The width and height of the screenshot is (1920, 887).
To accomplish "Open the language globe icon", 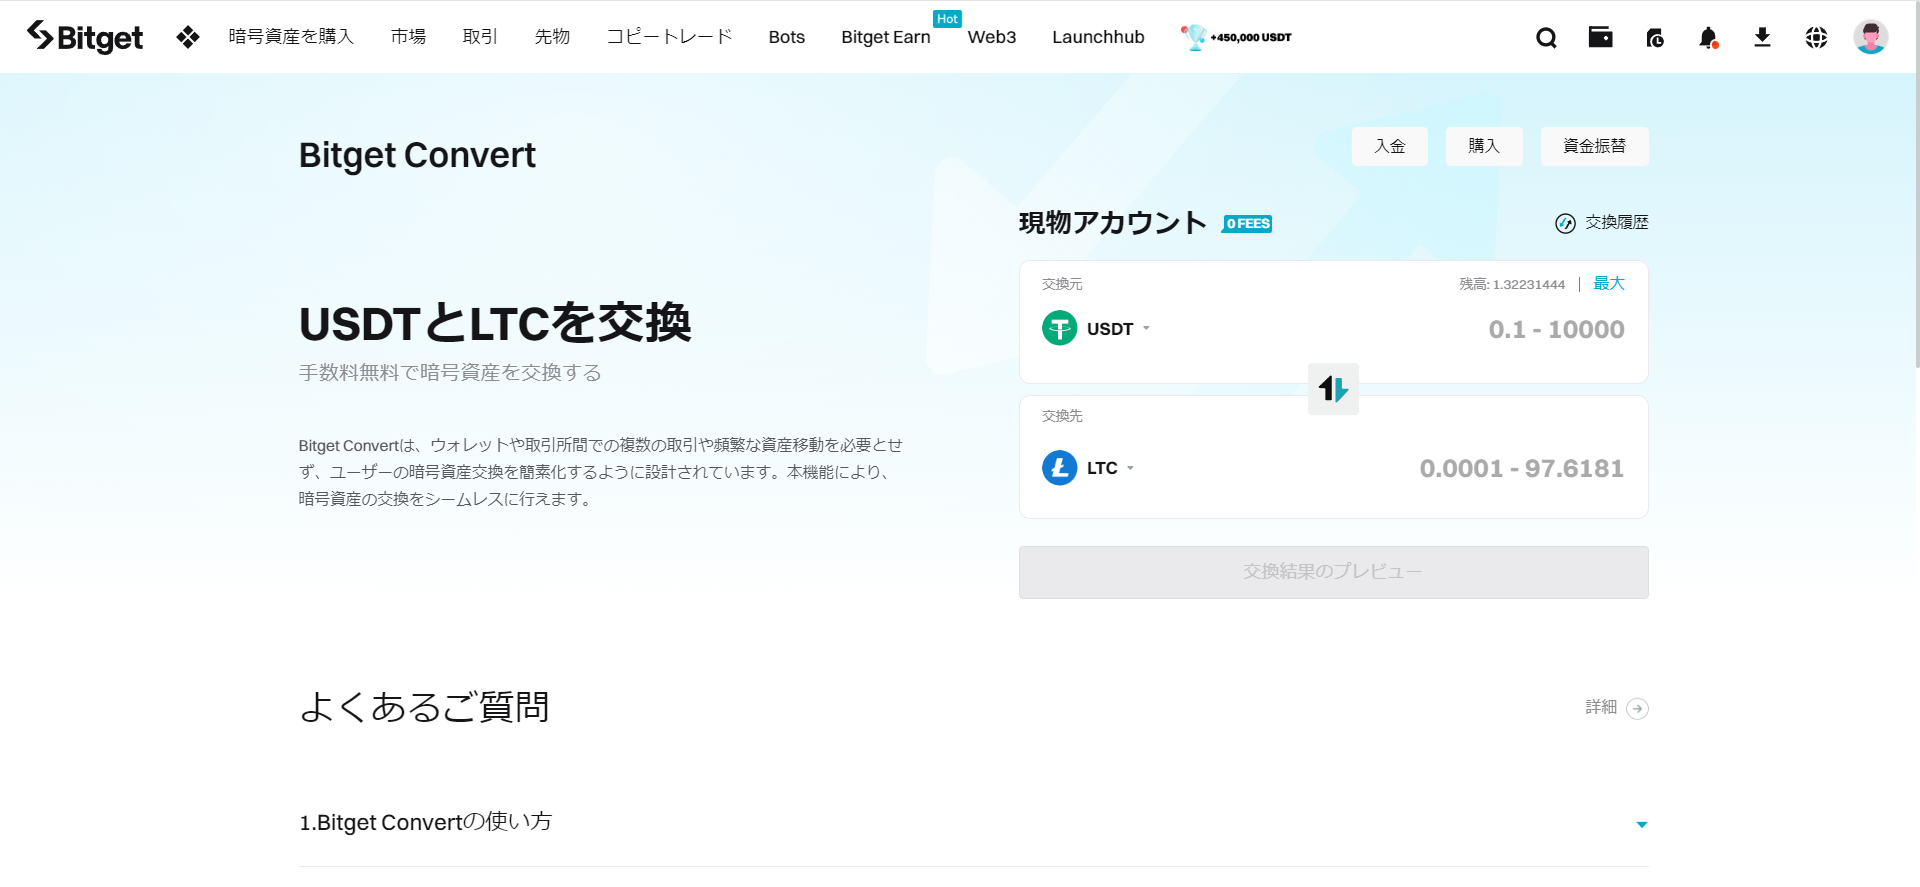I will [1816, 38].
